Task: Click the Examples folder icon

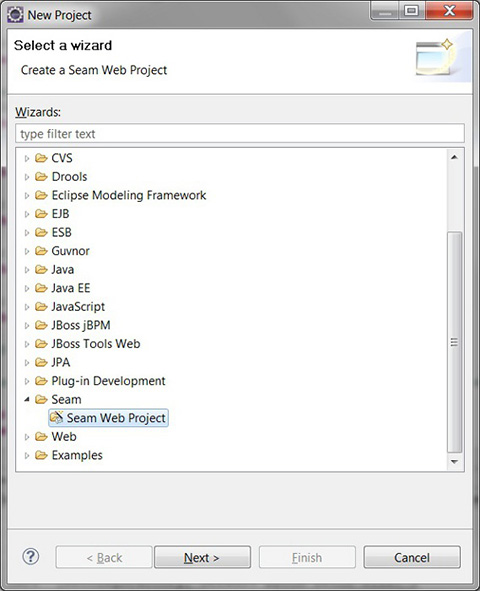Action: point(41,455)
